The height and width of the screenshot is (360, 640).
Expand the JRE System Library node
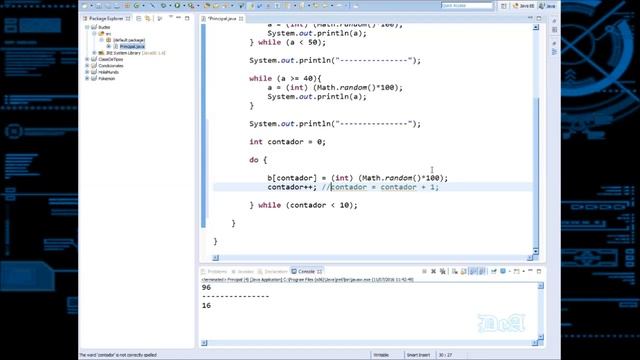pos(94,53)
